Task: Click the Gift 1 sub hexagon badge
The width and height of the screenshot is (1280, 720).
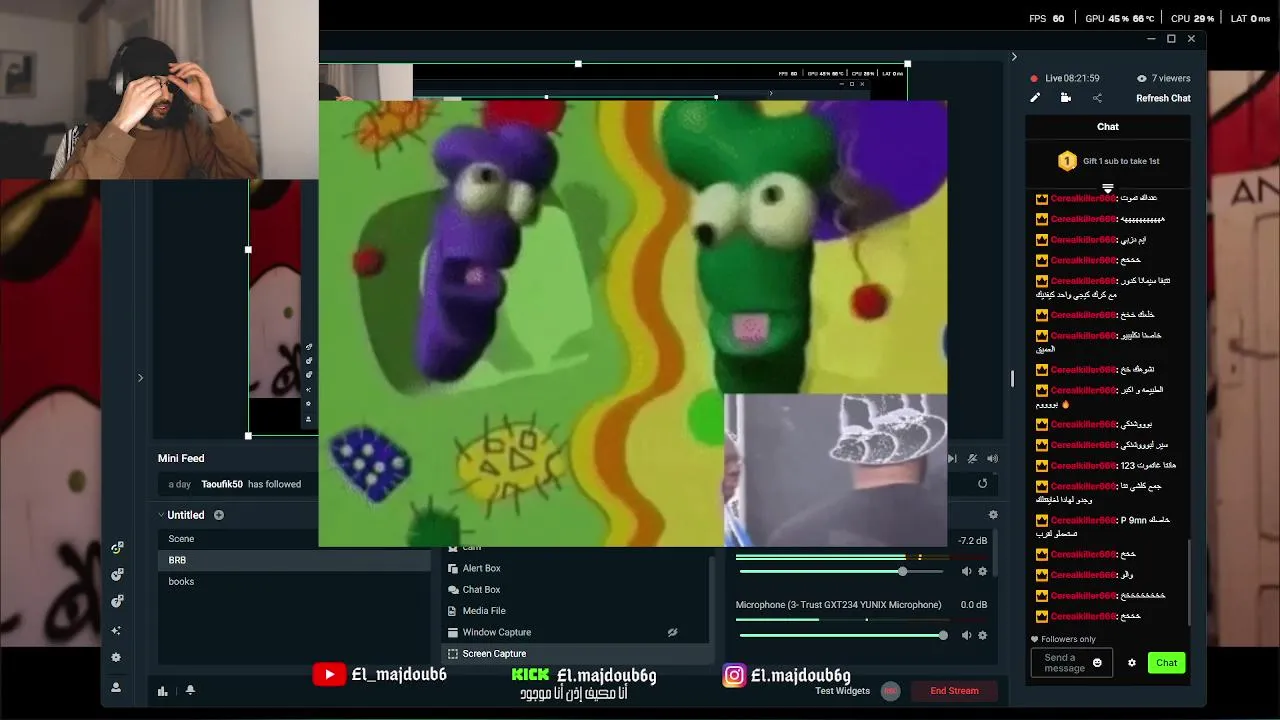Action: (x=1067, y=161)
